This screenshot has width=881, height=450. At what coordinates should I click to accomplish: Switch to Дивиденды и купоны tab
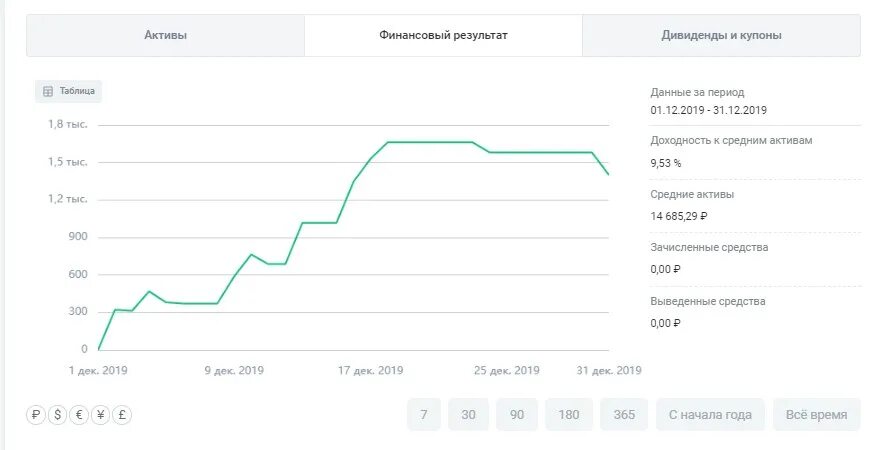(x=721, y=35)
